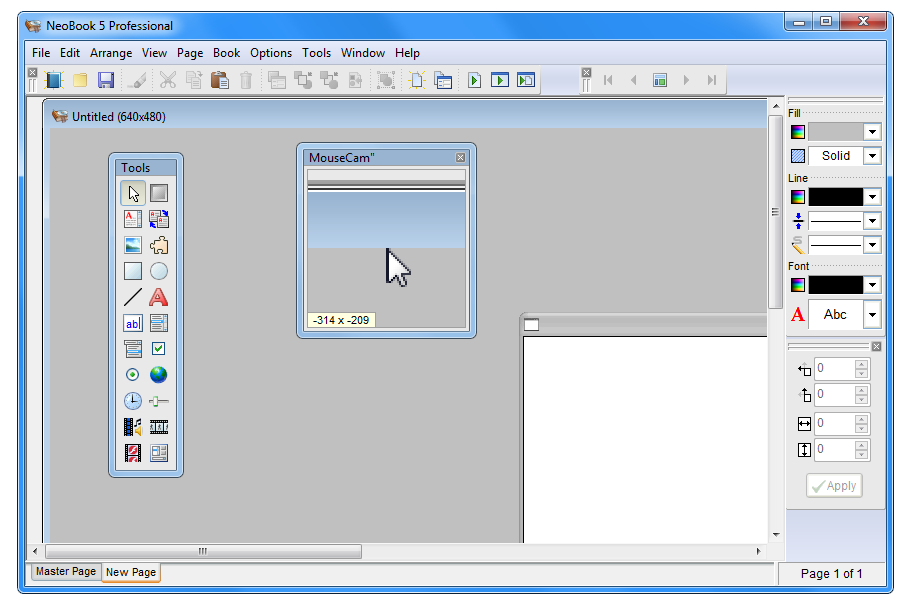
Task: Open the File menu
Action: [41, 53]
